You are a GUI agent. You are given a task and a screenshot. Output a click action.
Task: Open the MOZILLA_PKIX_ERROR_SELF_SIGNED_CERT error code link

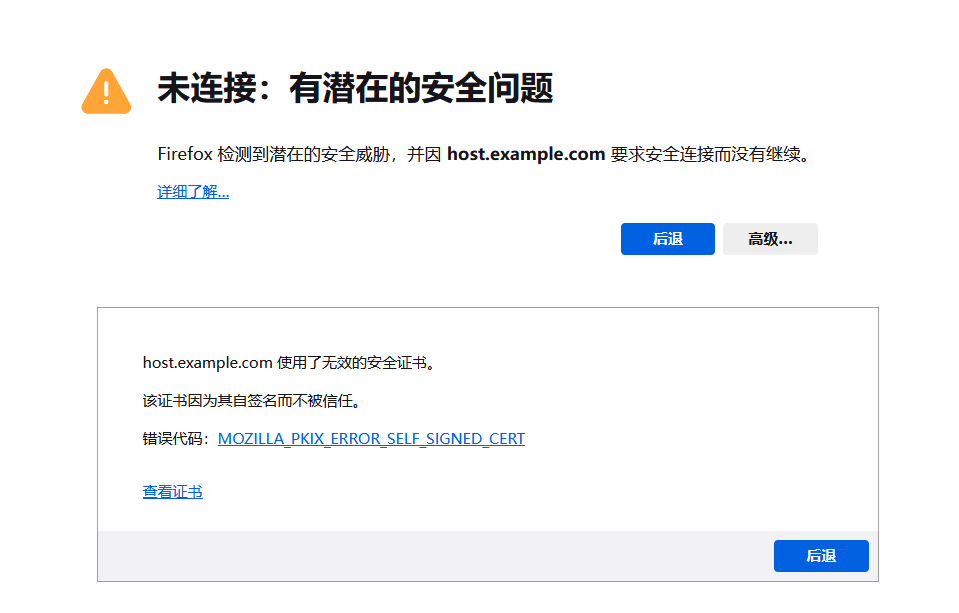pyautogui.click(x=371, y=439)
